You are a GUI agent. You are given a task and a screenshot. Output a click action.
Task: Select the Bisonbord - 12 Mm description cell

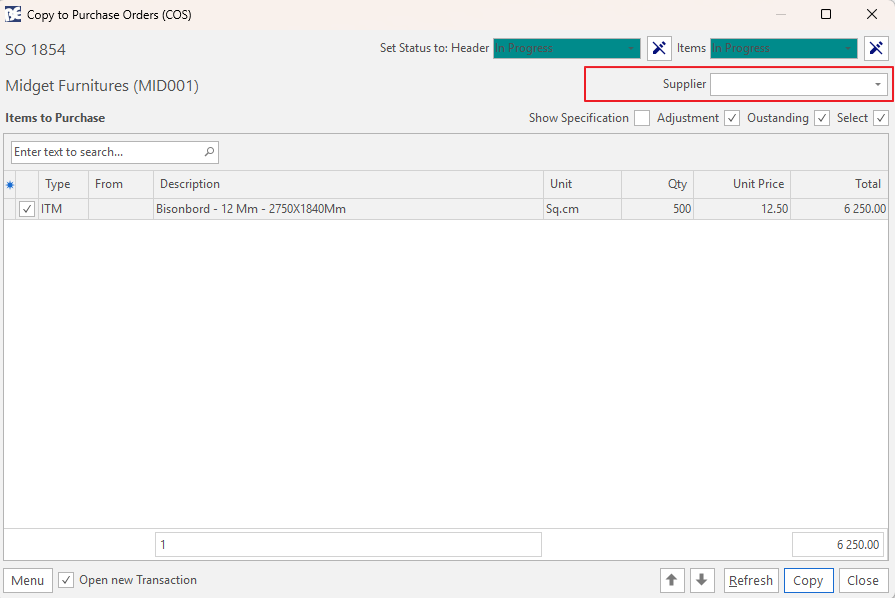(x=348, y=209)
